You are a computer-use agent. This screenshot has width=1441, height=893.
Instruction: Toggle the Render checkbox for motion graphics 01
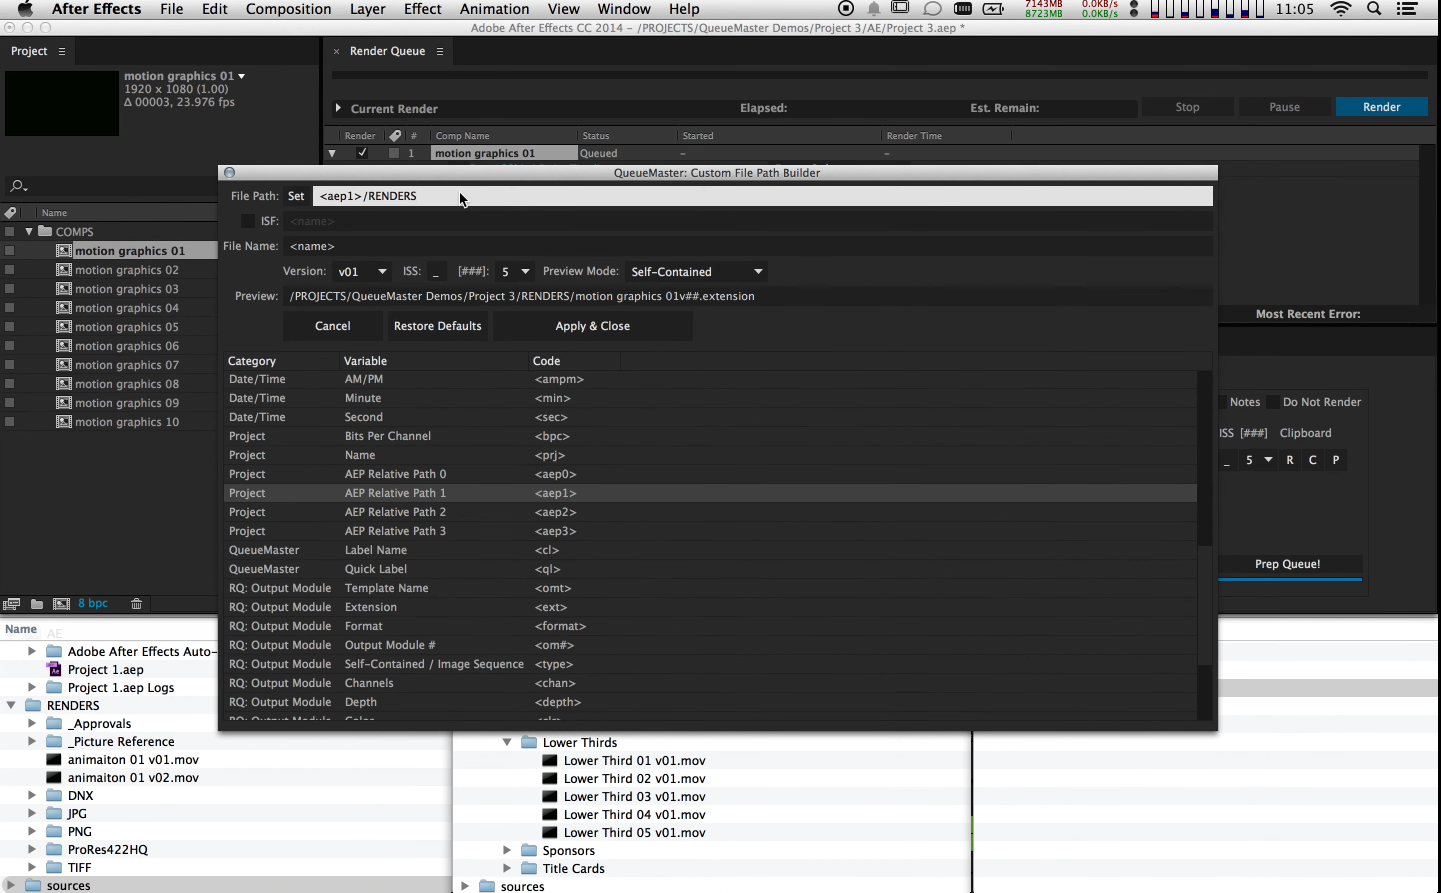pos(362,152)
